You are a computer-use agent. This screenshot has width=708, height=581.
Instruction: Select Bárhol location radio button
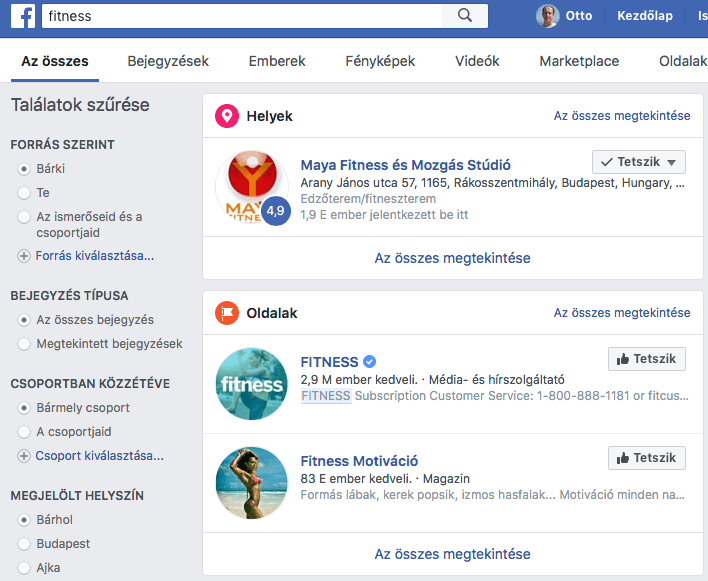(x=23, y=520)
